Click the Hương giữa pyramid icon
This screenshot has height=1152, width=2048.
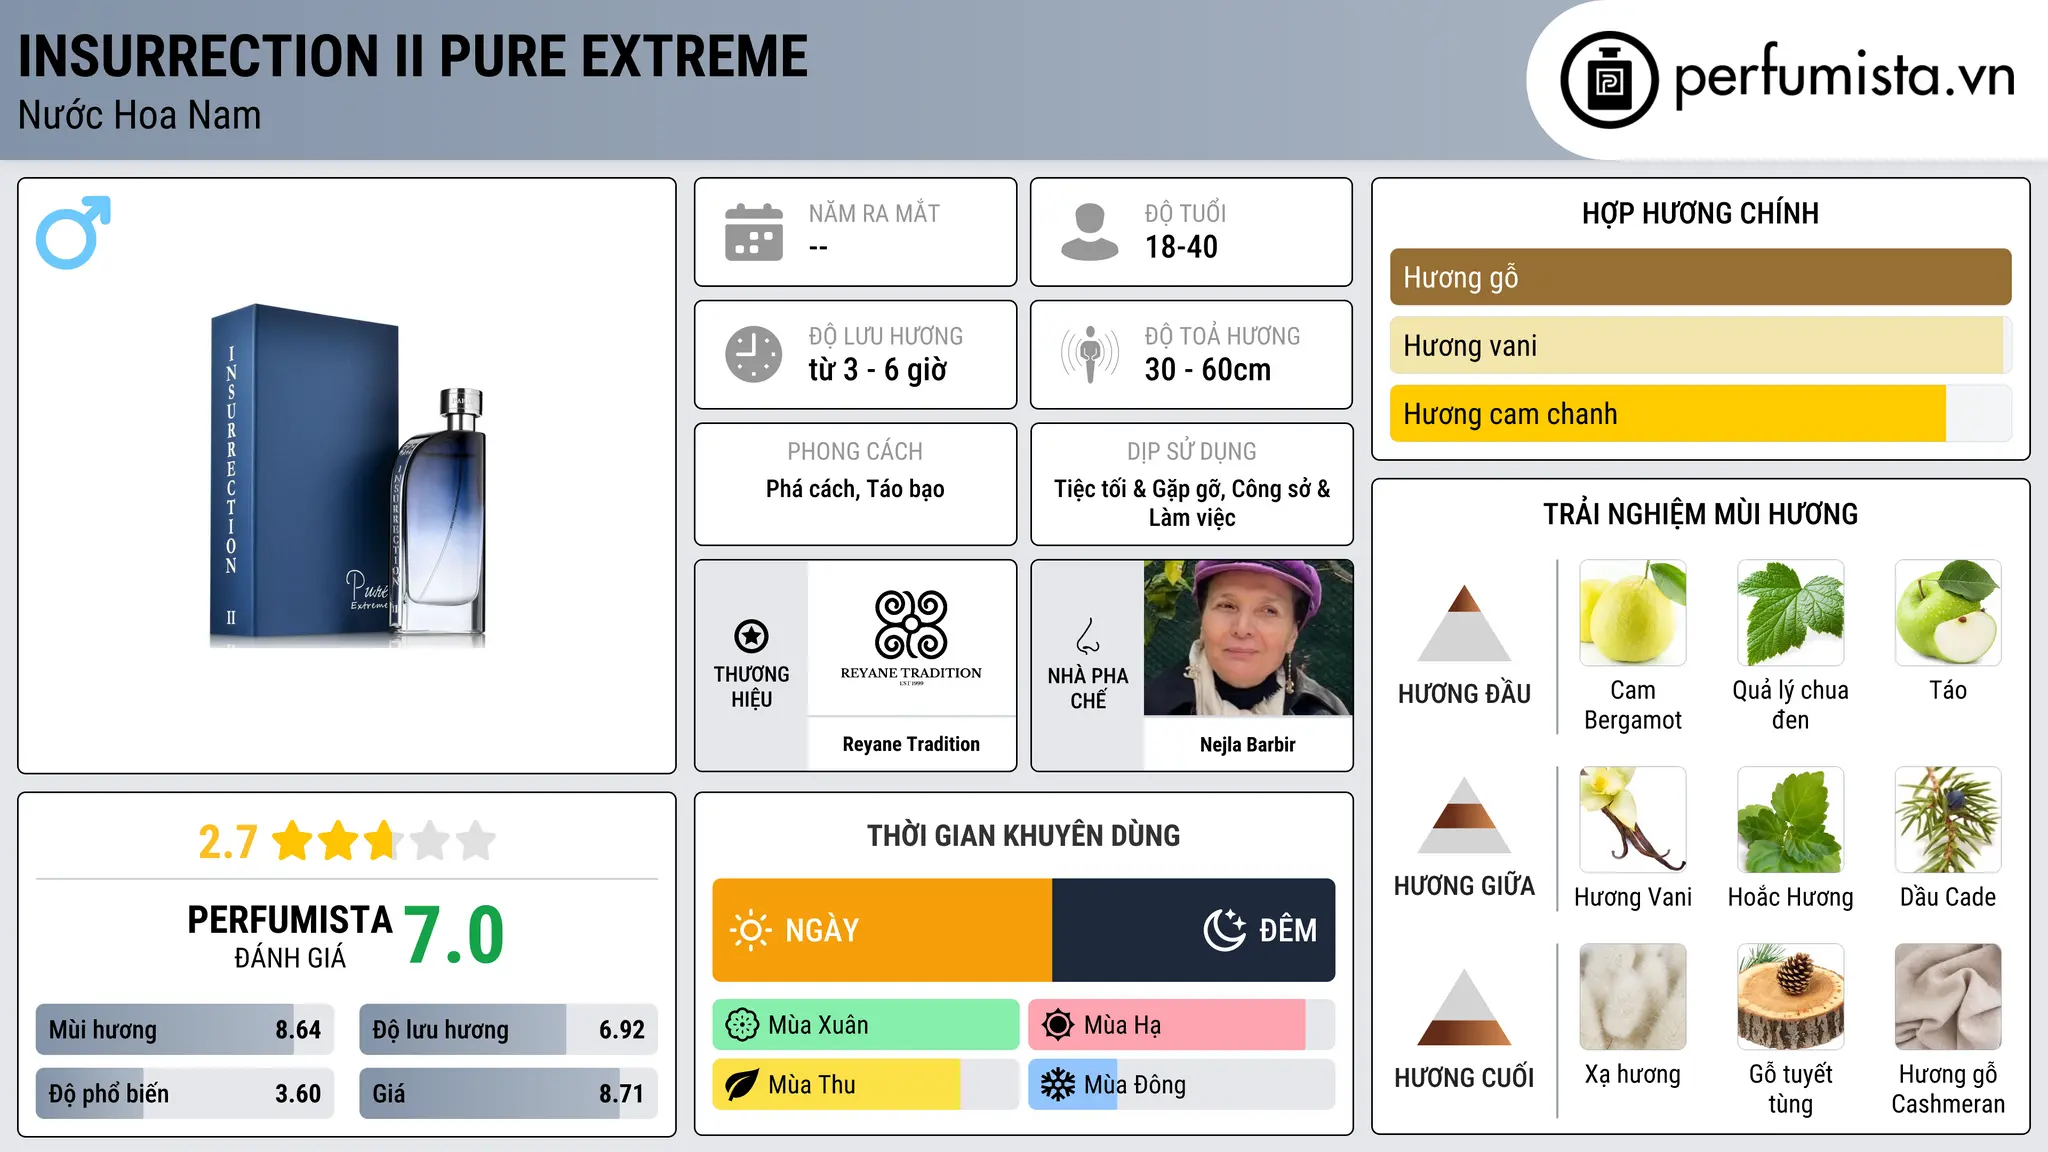1464,815
